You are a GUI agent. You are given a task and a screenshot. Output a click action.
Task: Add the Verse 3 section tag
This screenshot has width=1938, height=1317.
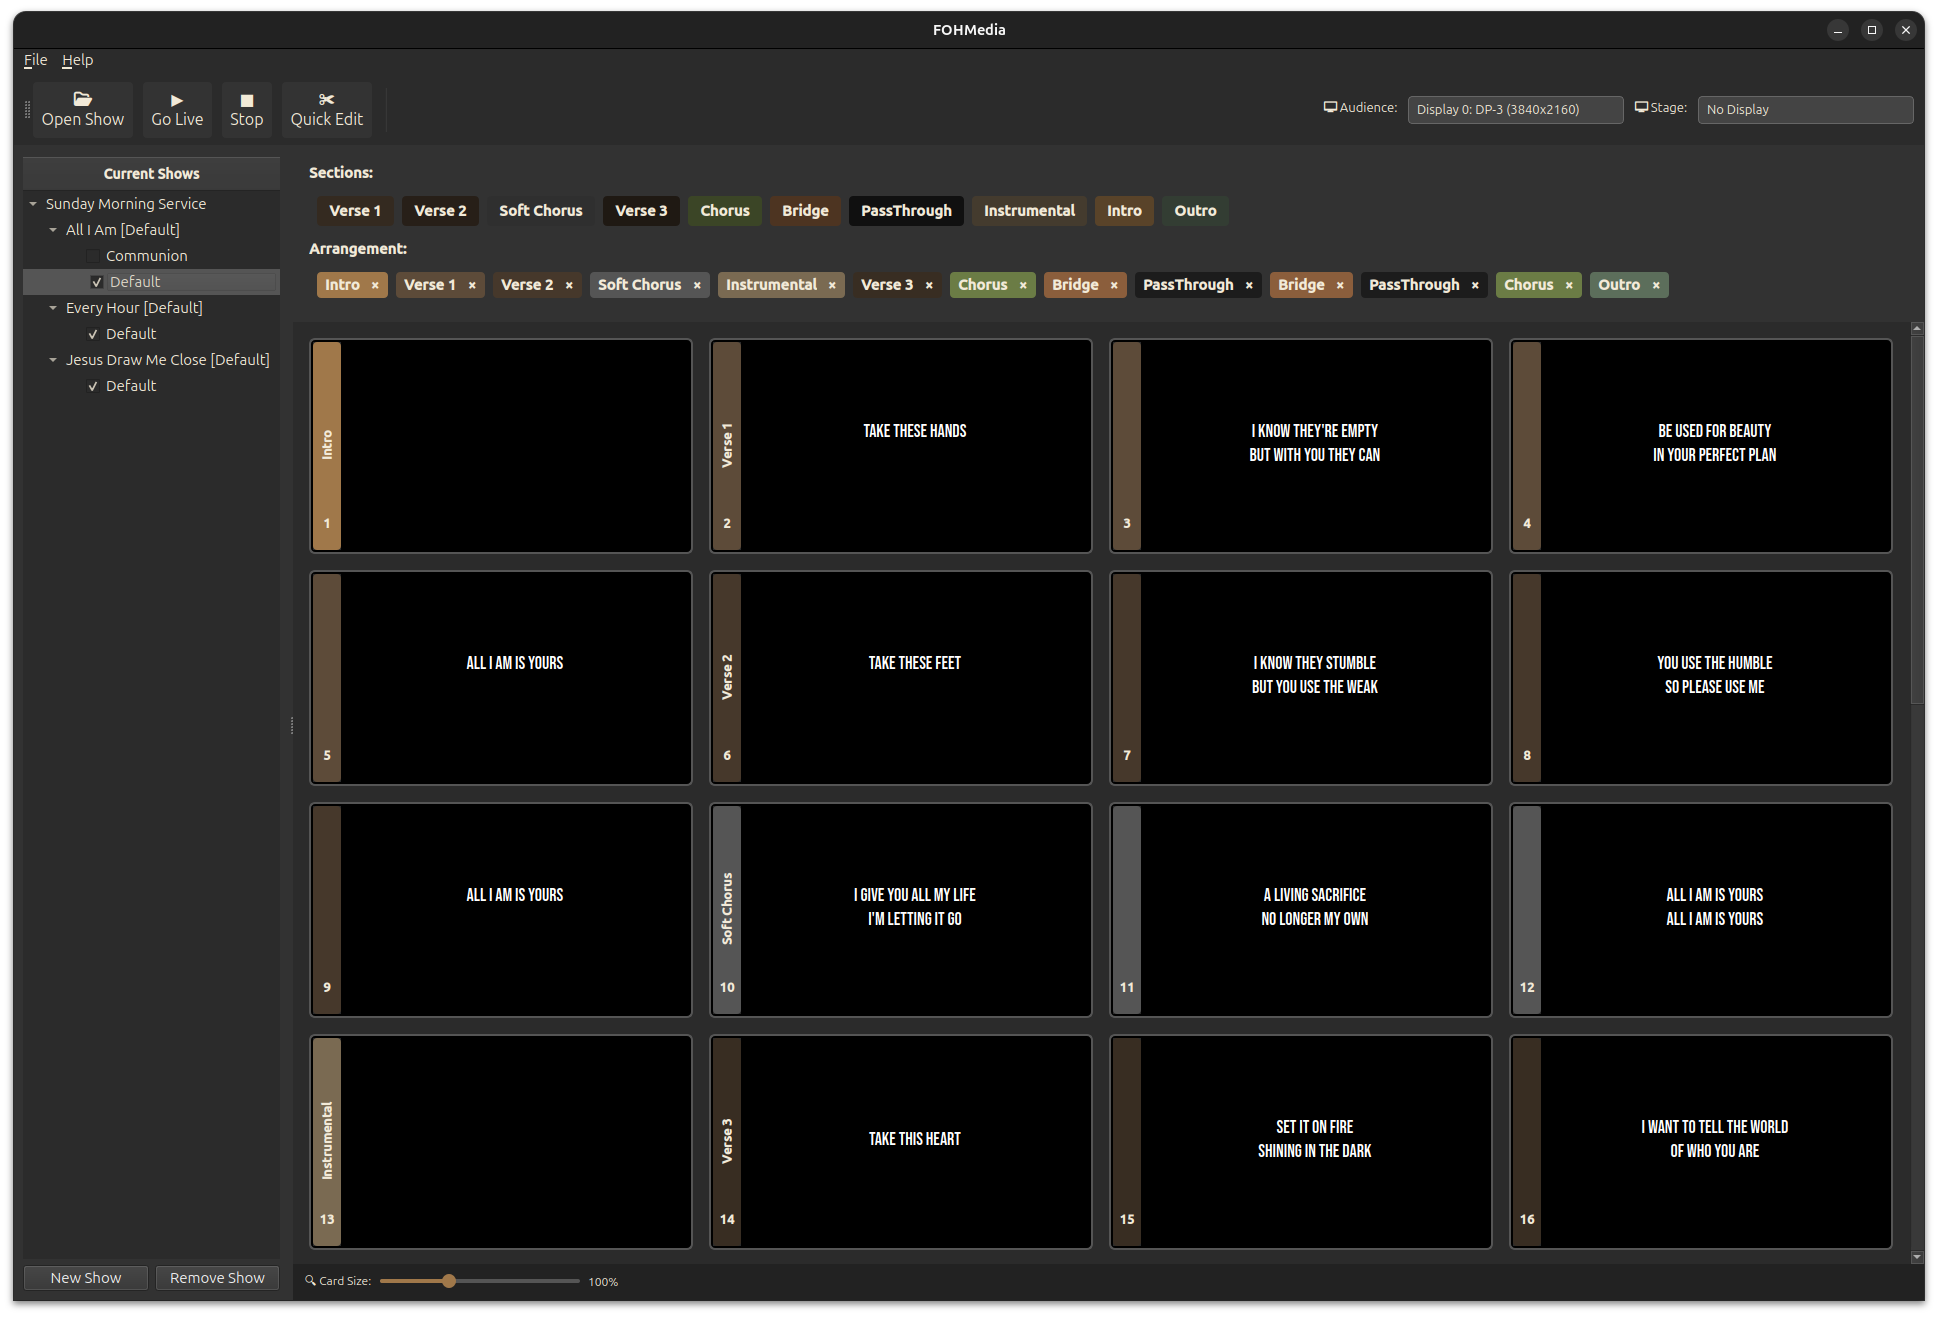click(641, 211)
